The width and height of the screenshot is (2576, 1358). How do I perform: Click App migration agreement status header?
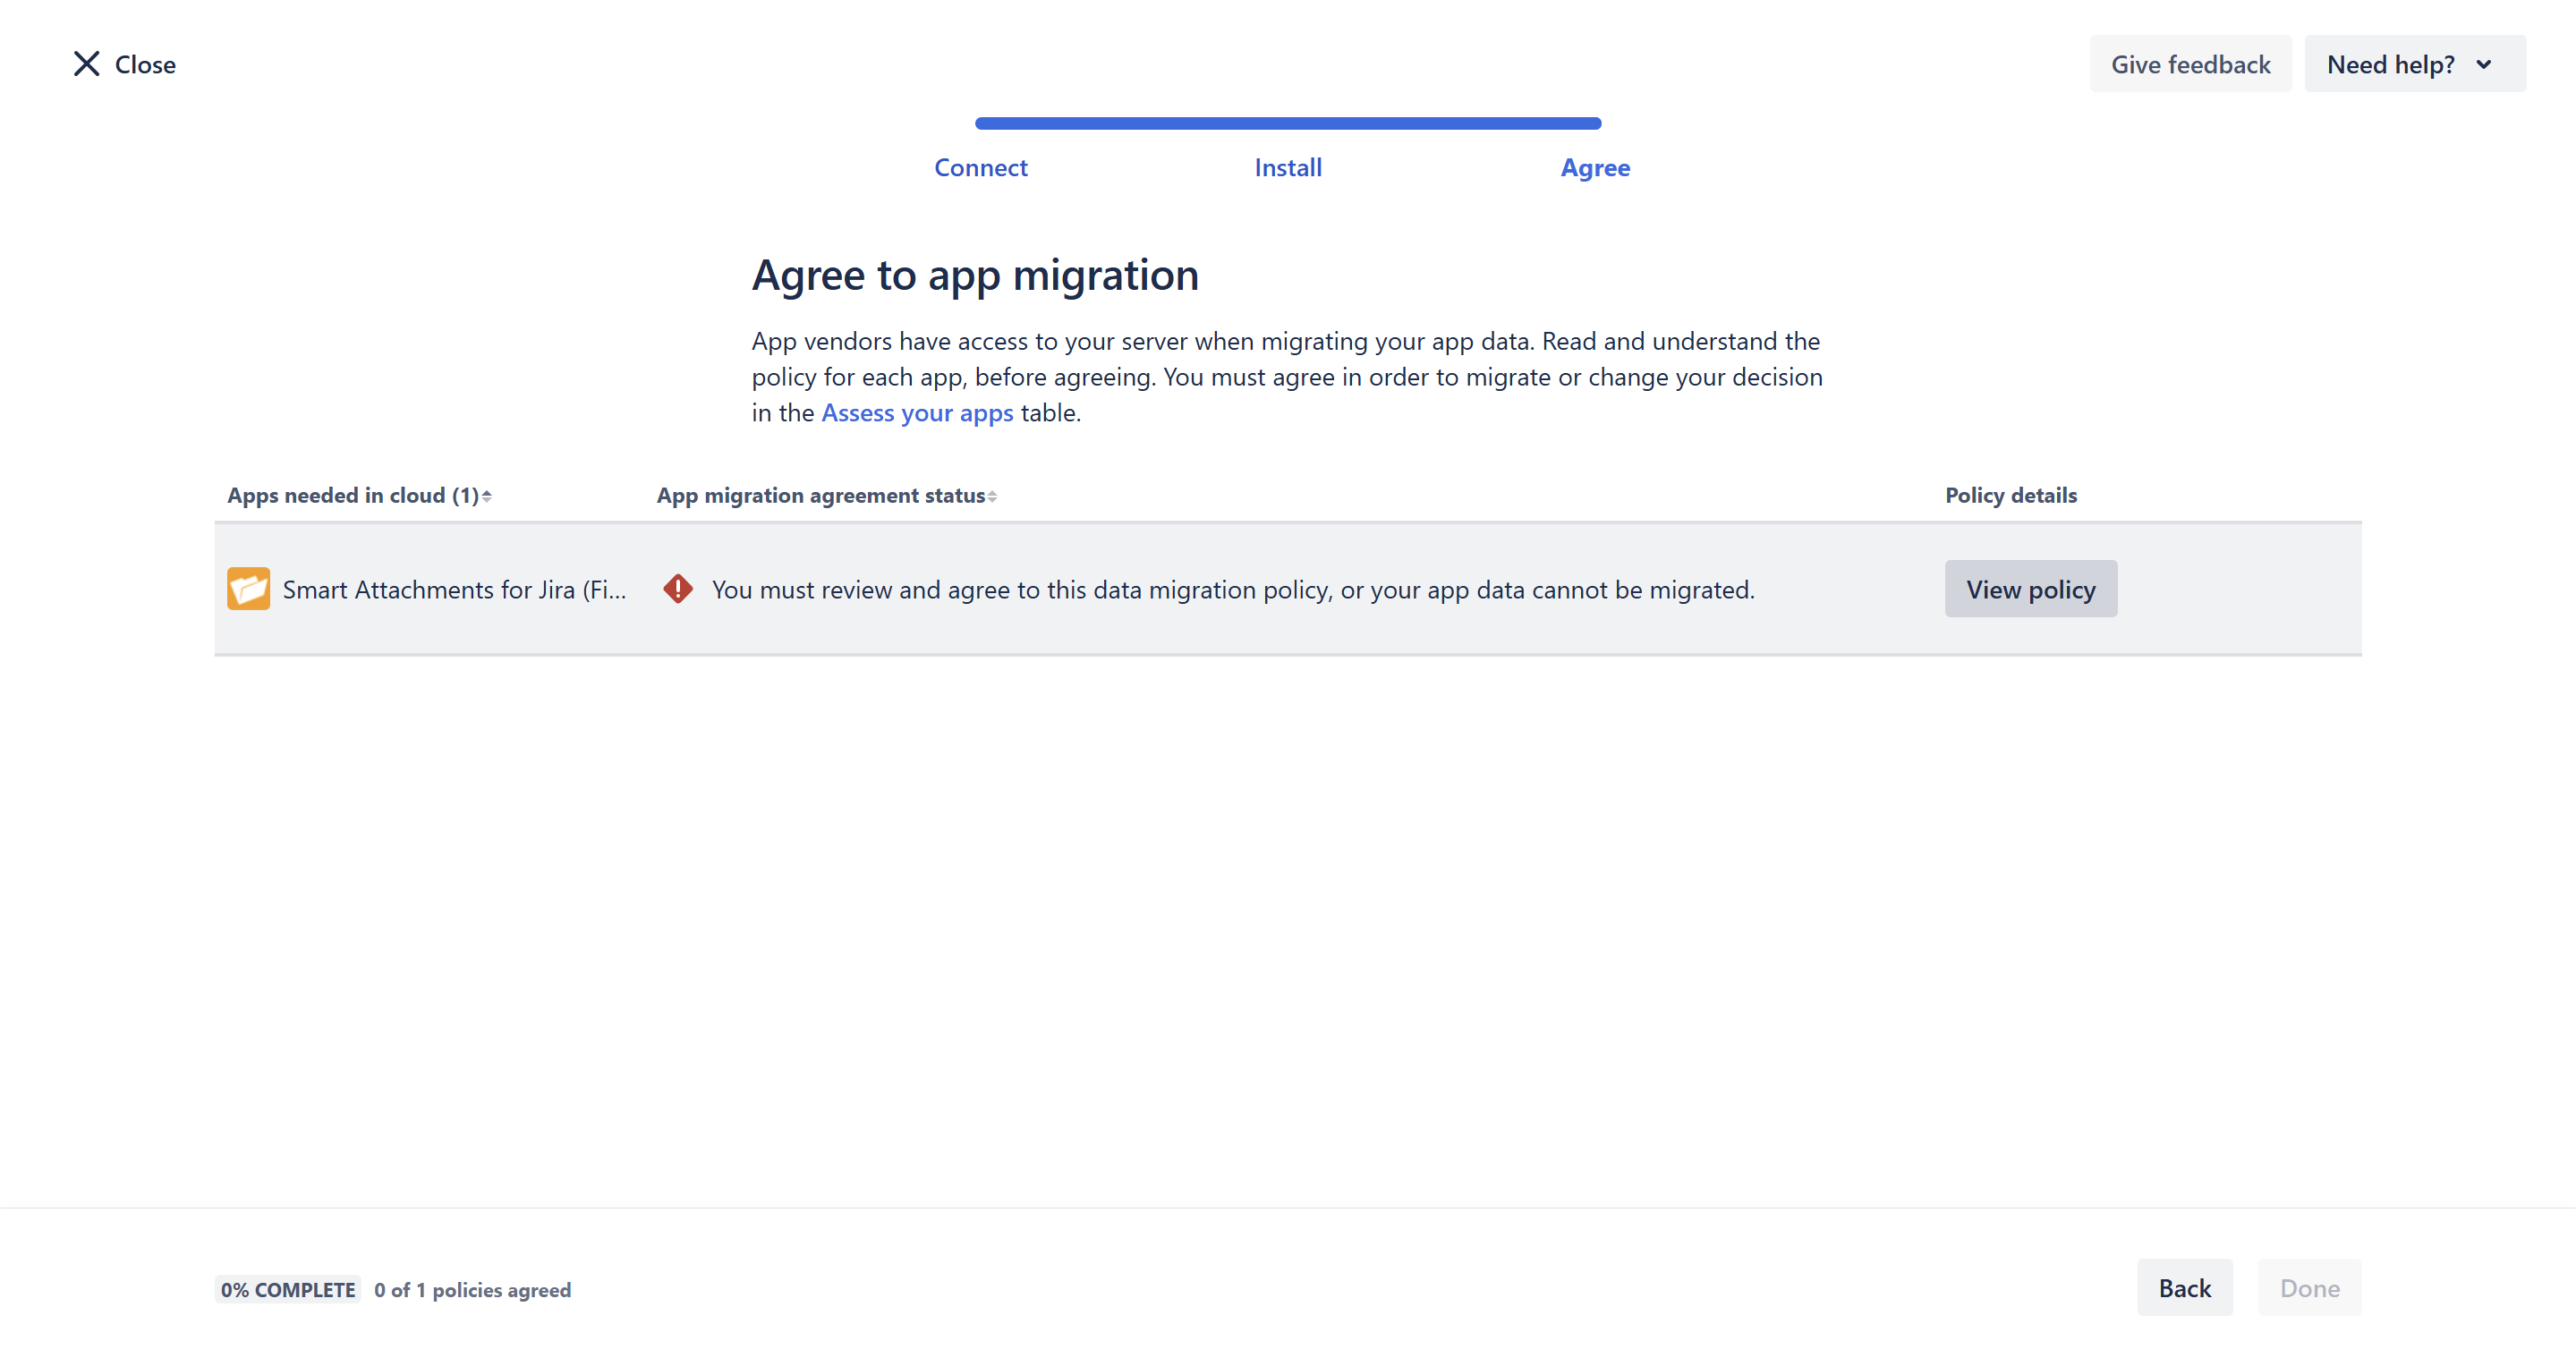(x=820, y=496)
